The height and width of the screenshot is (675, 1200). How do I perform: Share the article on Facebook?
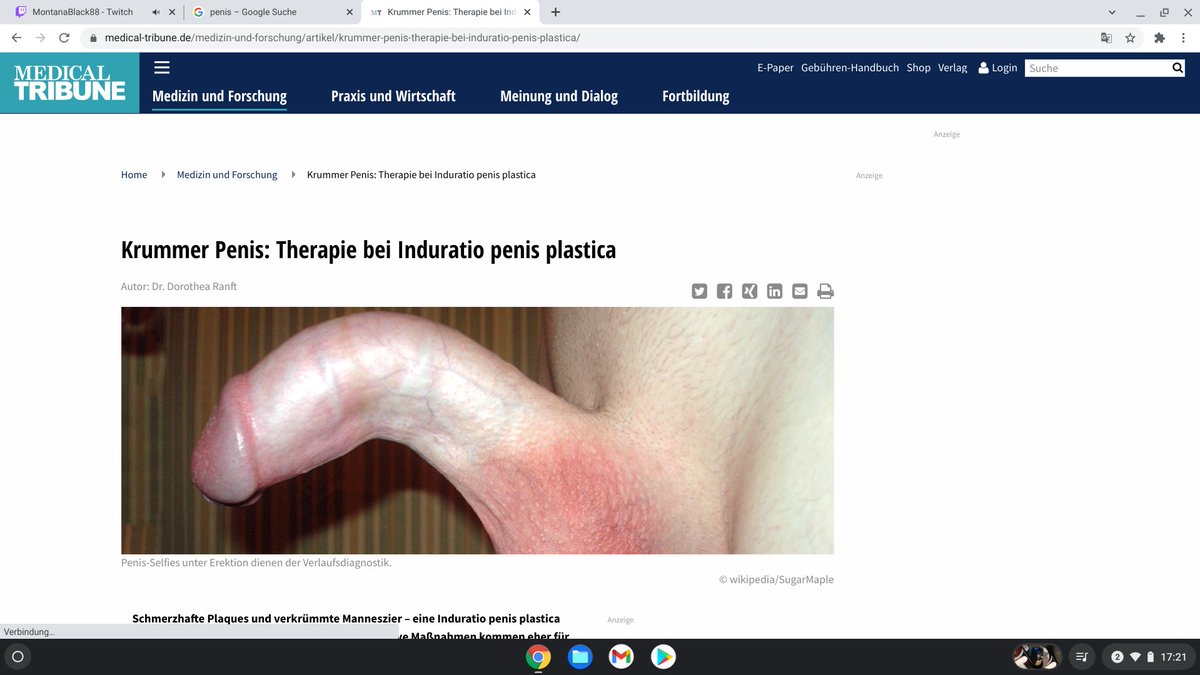click(724, 291)
